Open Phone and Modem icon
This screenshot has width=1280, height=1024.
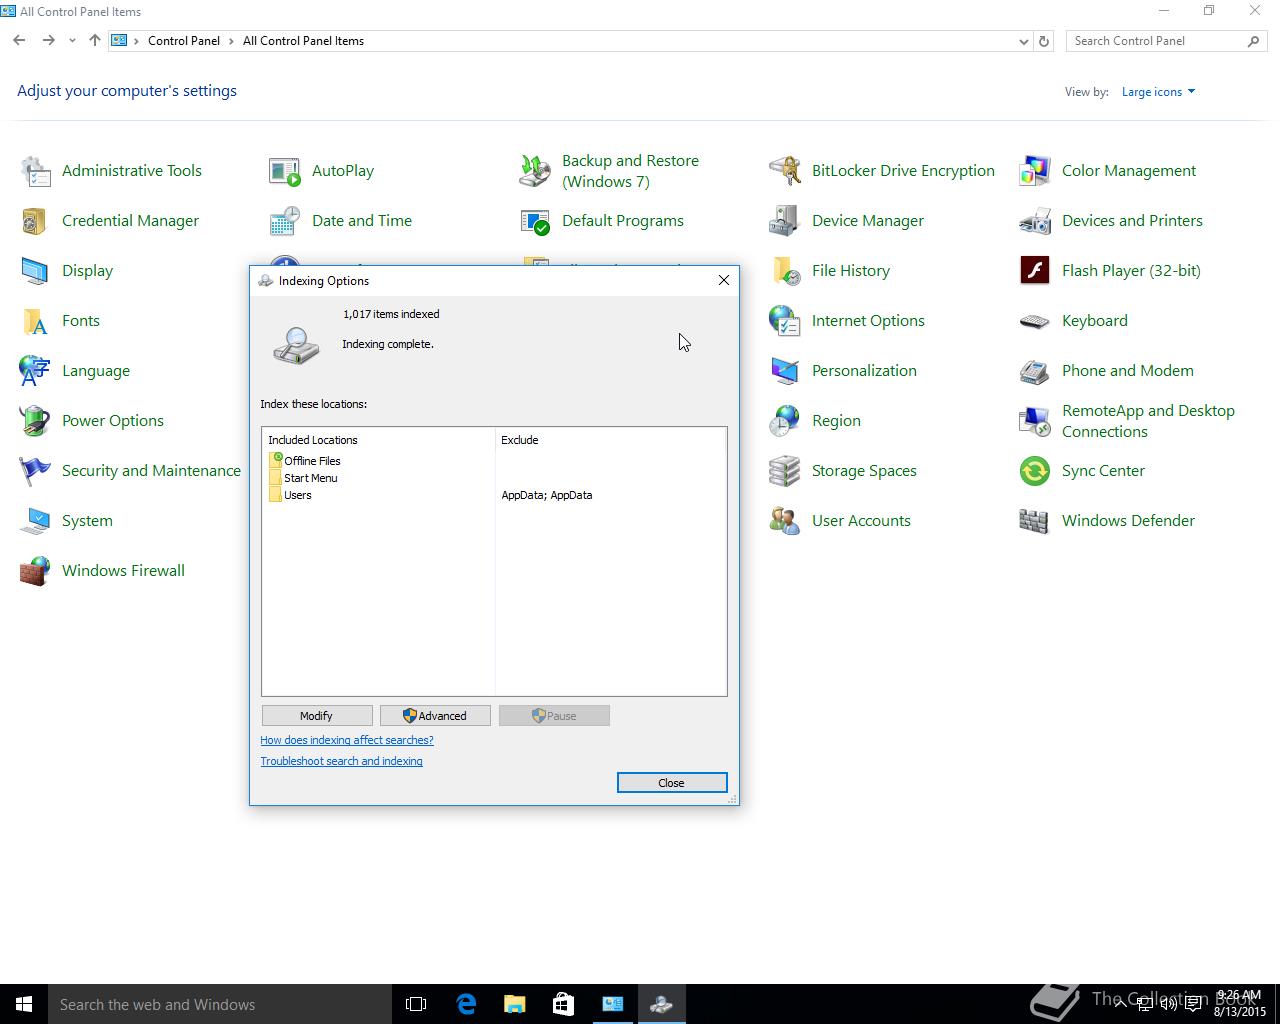[1035, 371]
